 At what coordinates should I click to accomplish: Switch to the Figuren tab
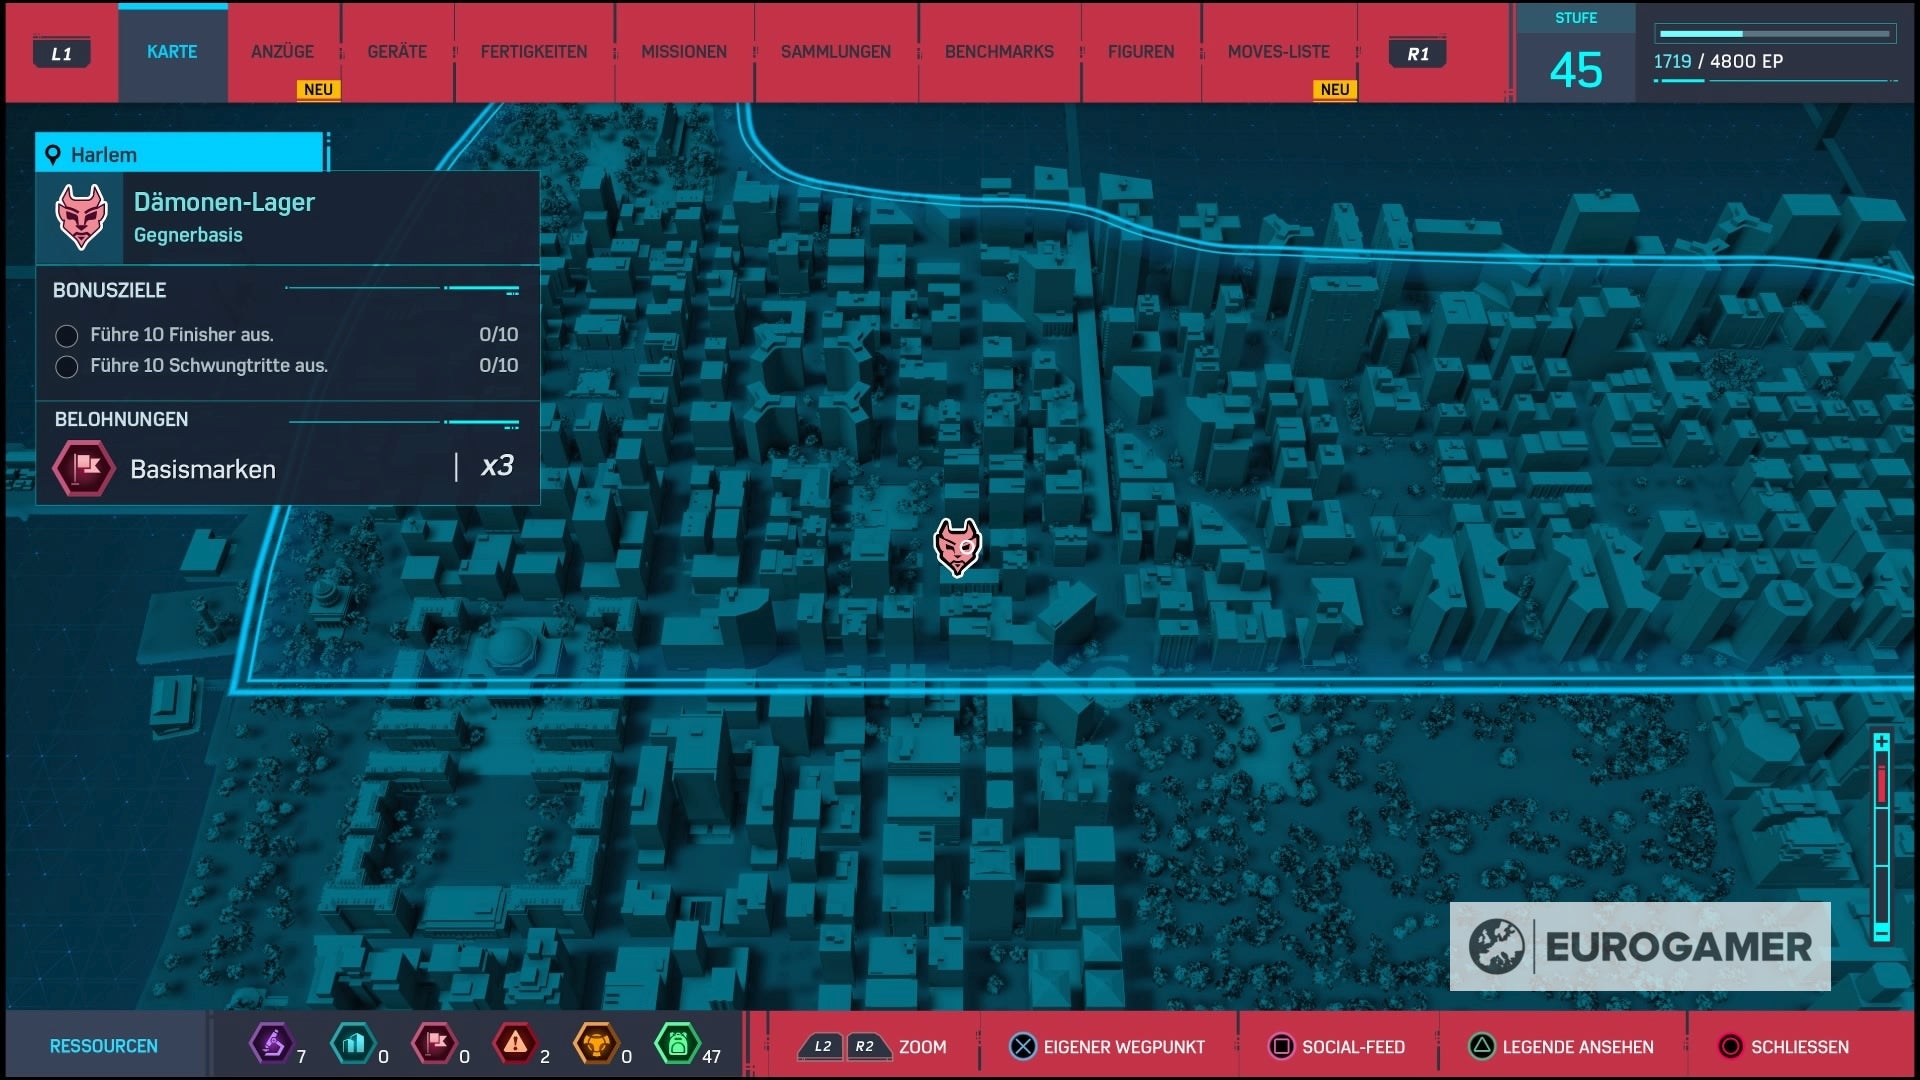1141,52
